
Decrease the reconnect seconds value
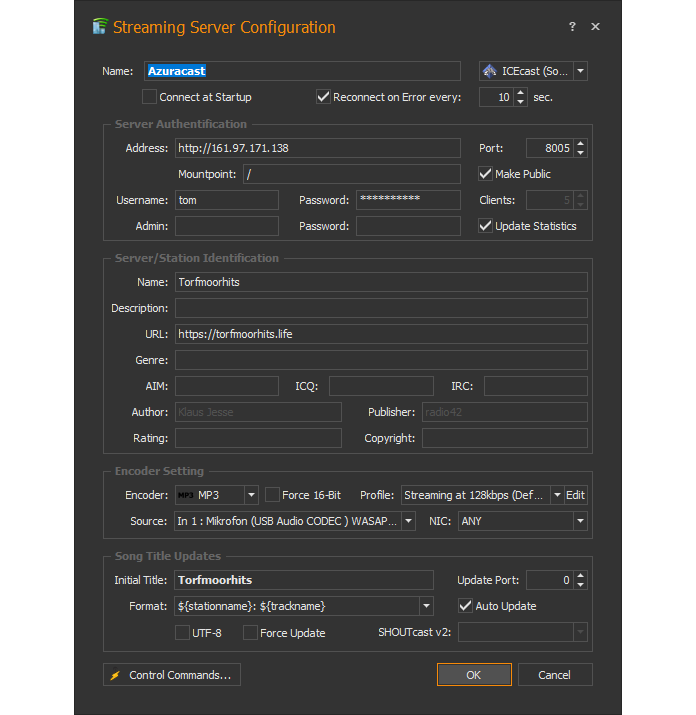pos(520,101)
